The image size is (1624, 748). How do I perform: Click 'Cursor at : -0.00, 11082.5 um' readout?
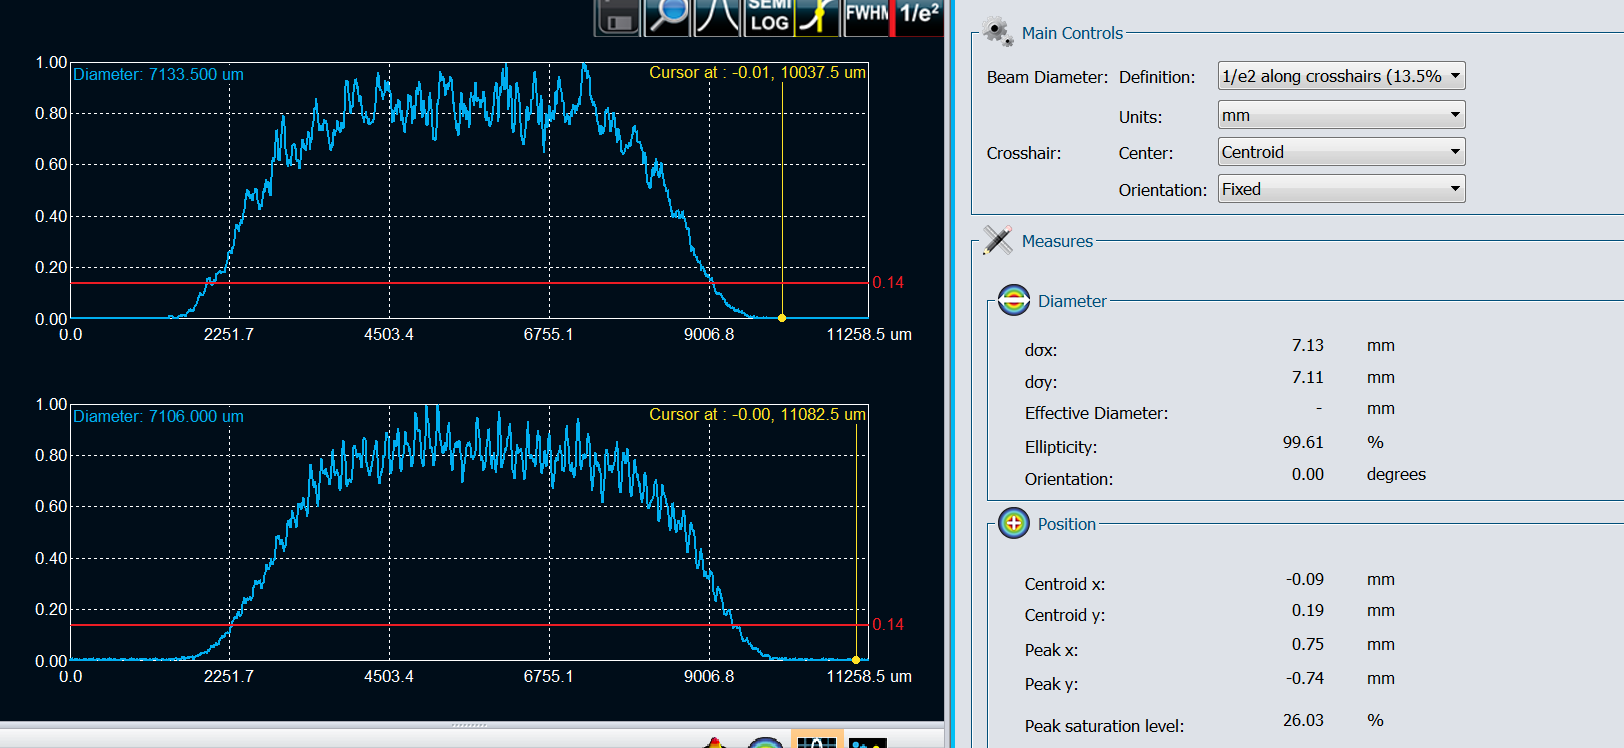757,414
